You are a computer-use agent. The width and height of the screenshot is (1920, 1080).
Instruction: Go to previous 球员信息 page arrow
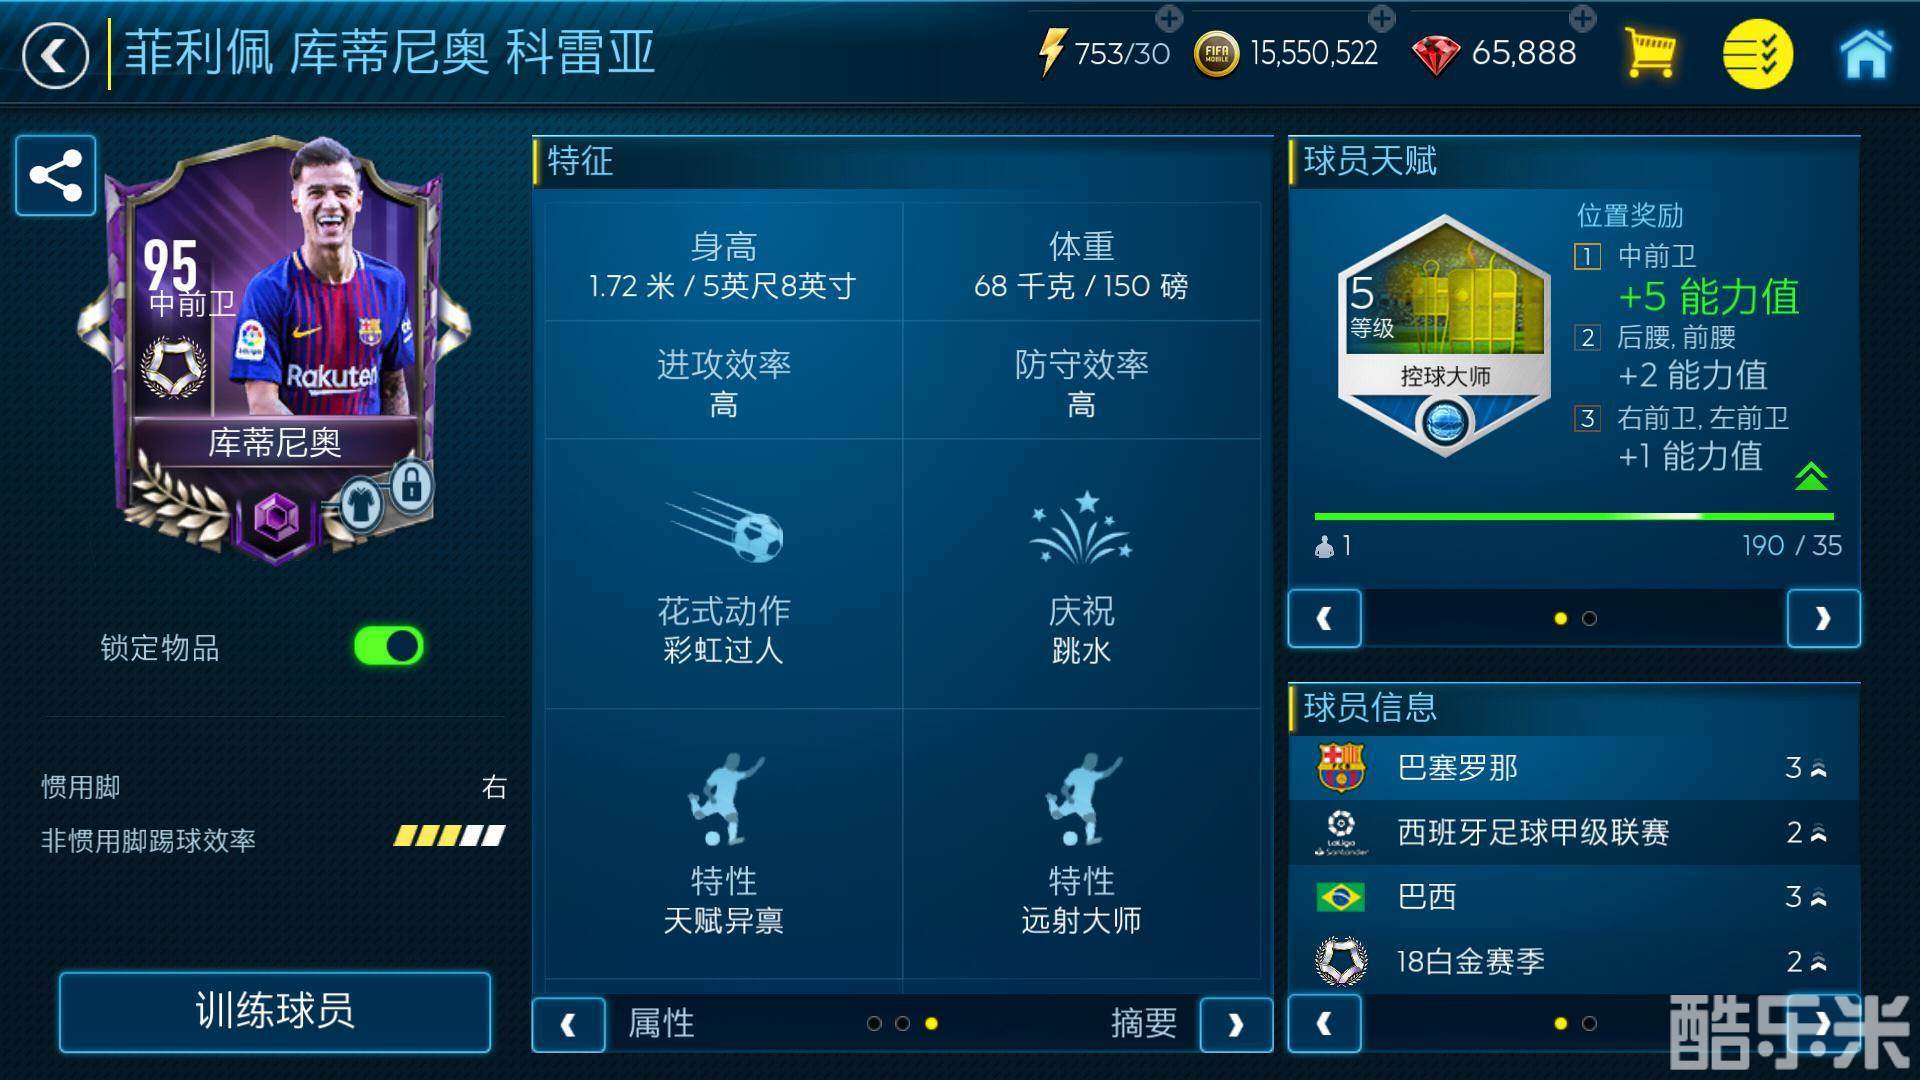point(1324,1024)
